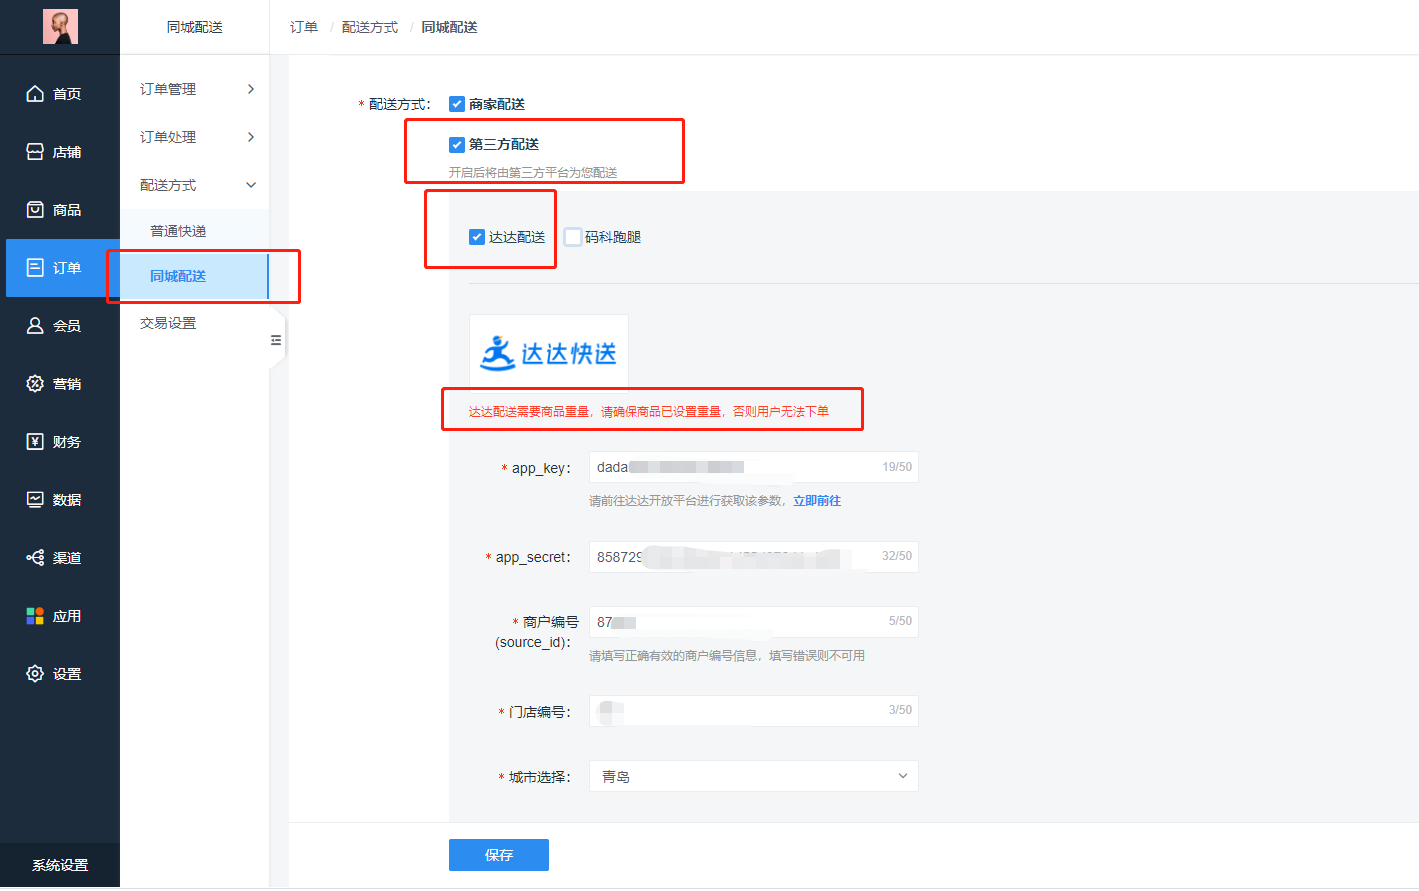Click the 会员 member person icon
1419x891 pixels.
(x=35, y=326)
